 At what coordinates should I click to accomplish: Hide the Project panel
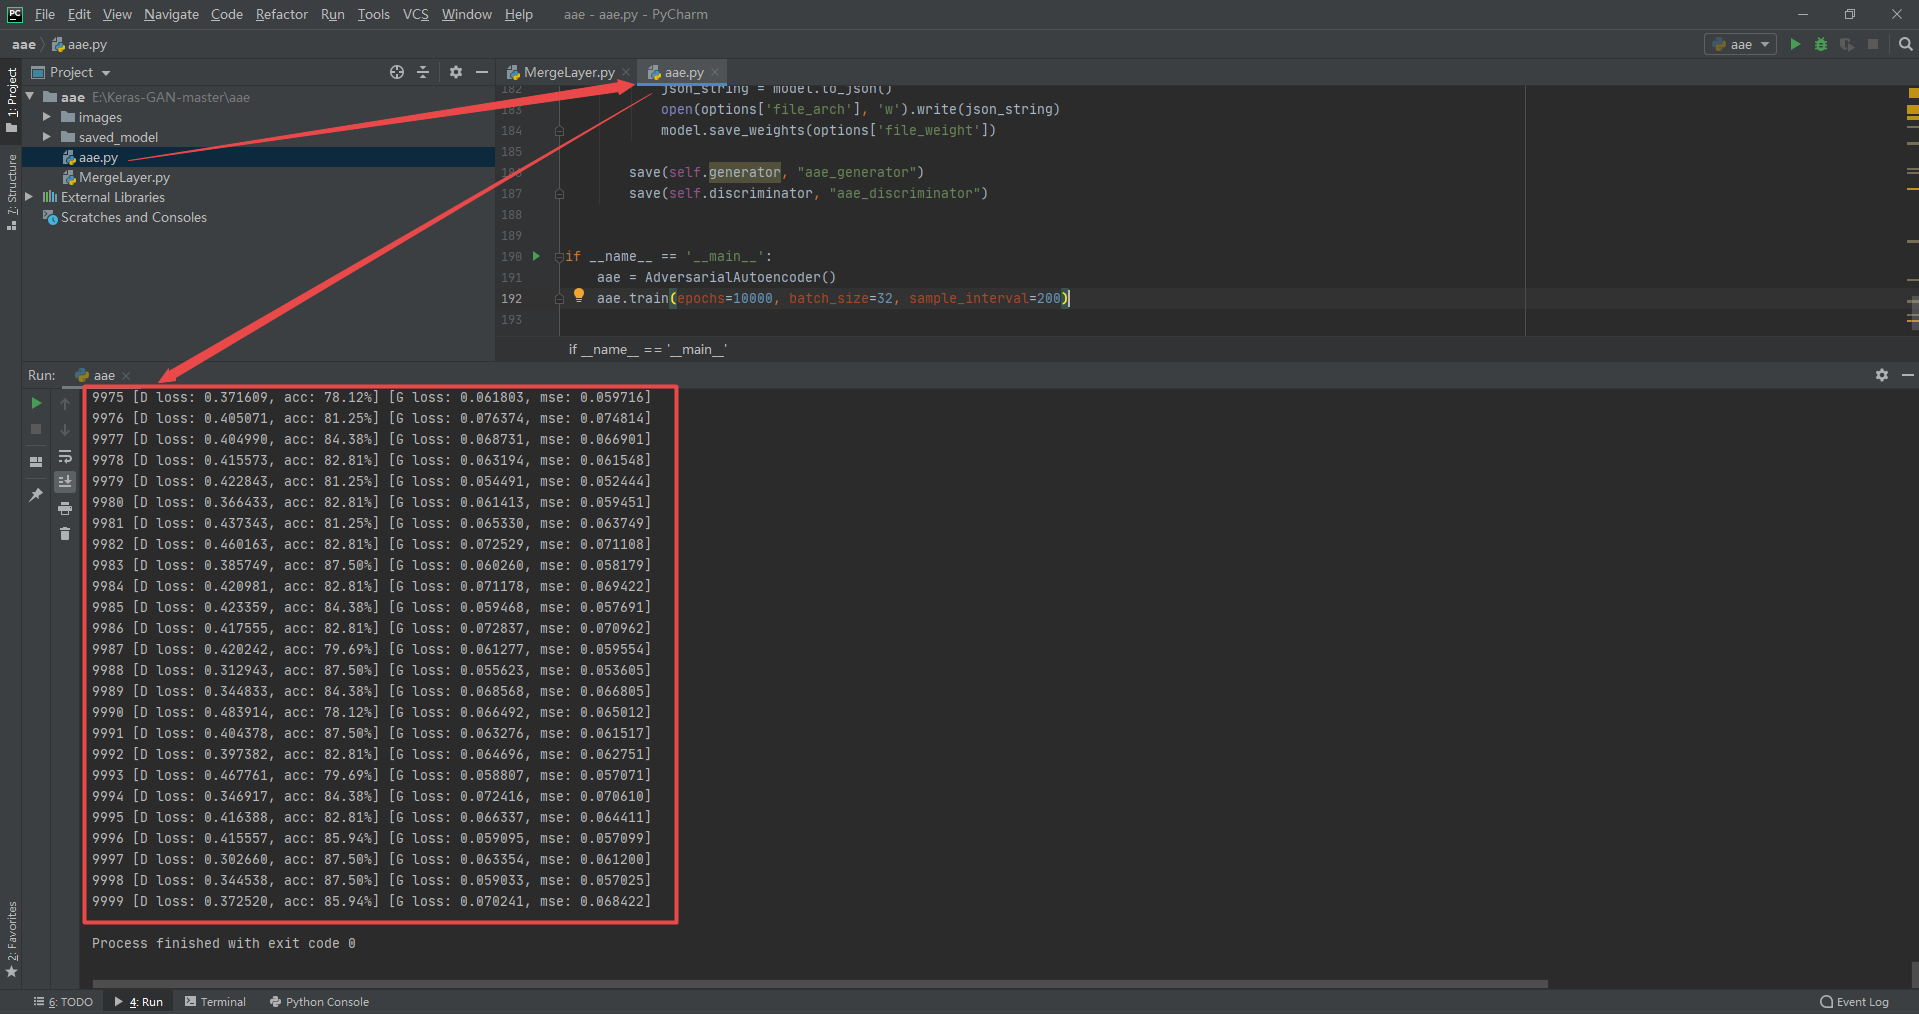tap(482, 72)
